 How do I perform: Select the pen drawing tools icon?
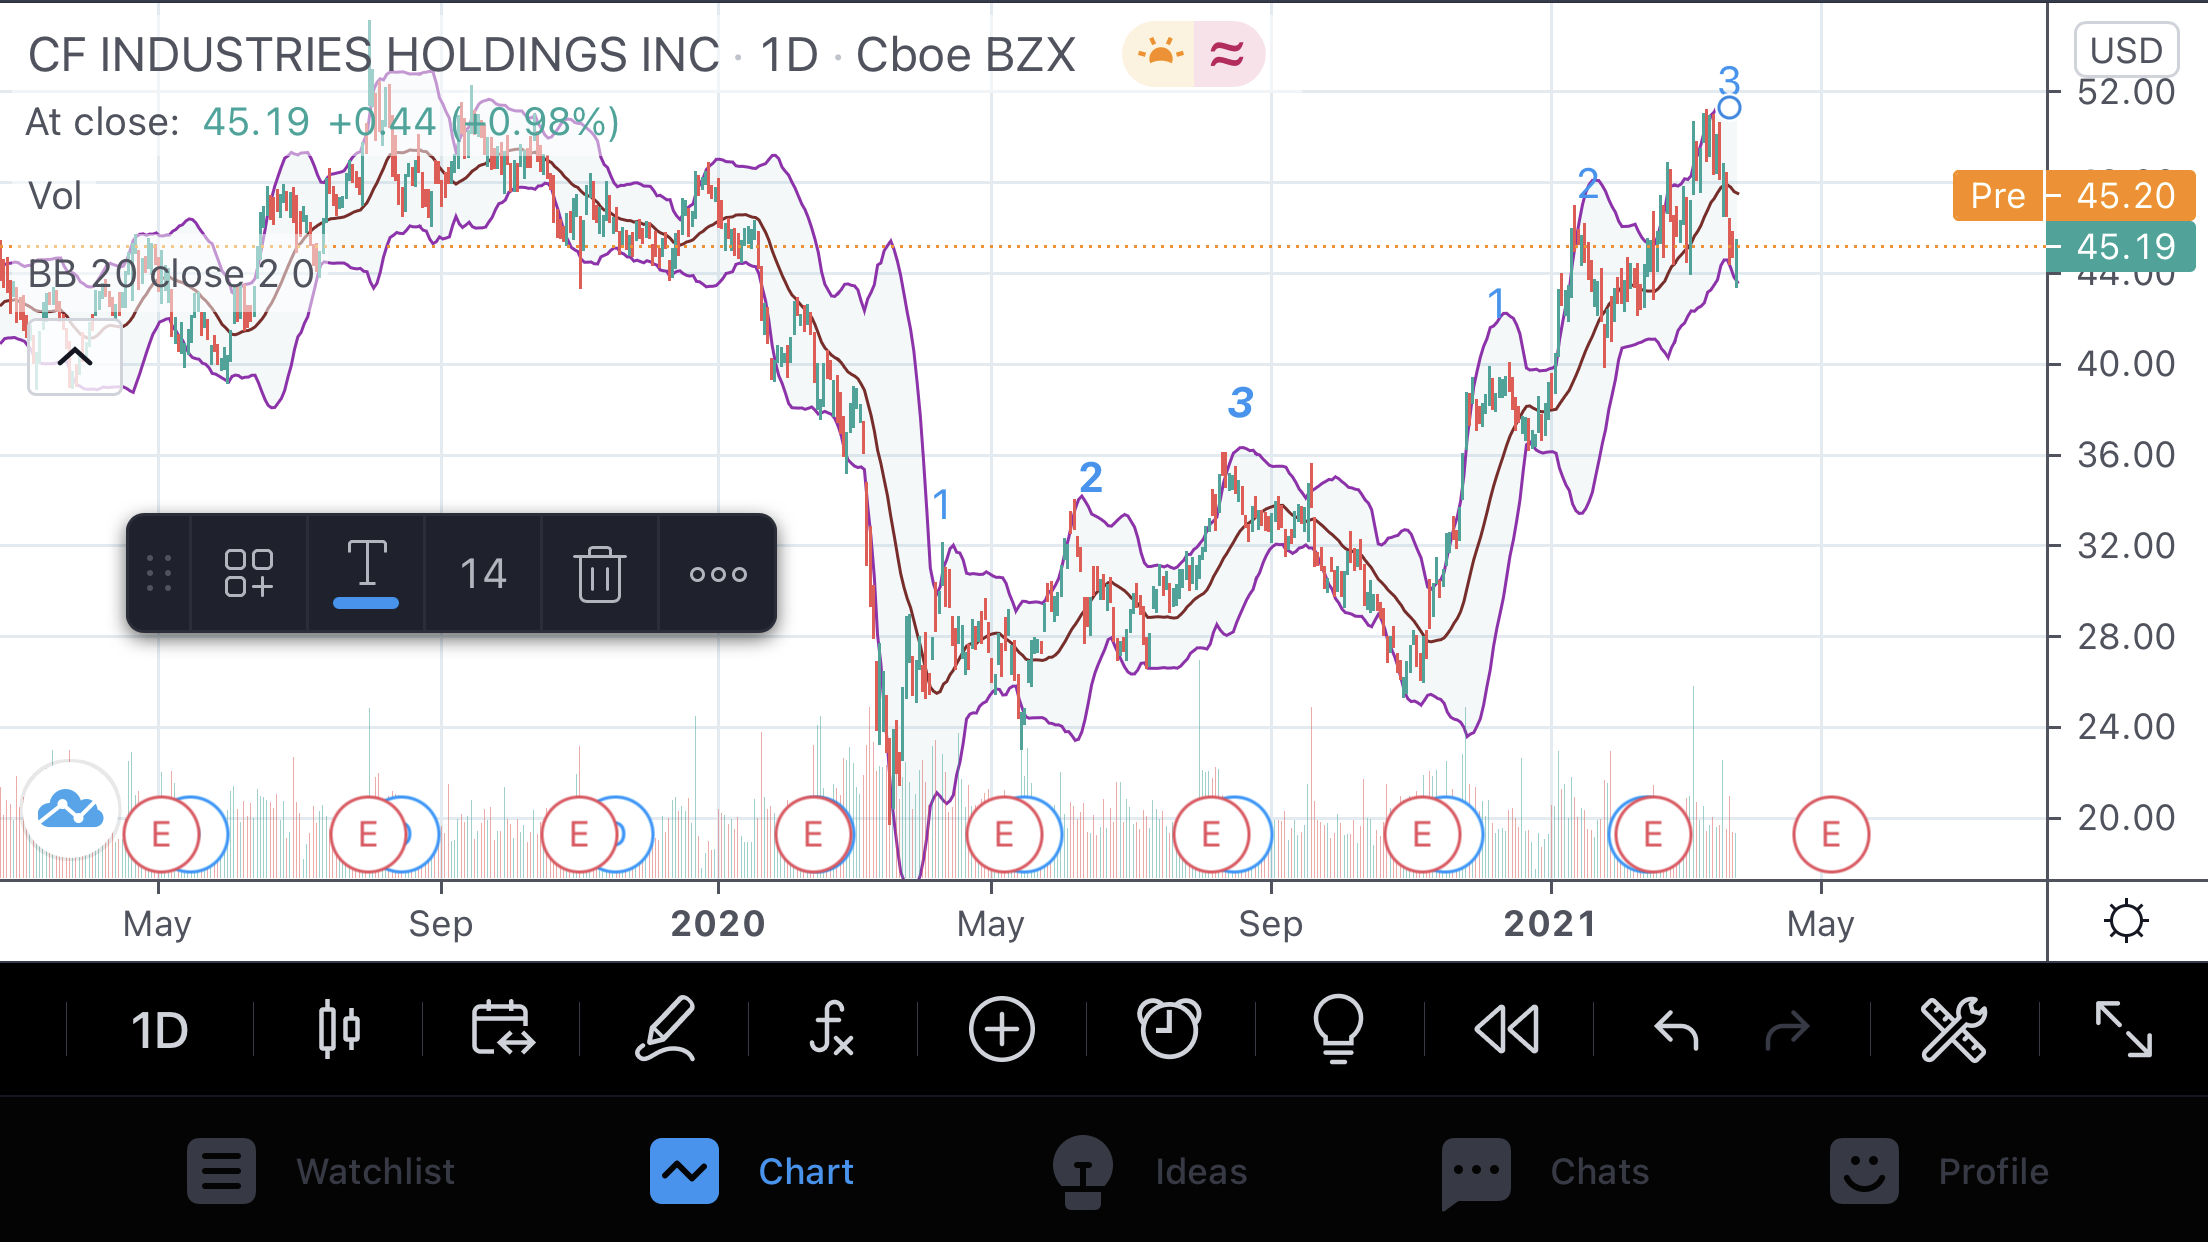coord(666,1029)
